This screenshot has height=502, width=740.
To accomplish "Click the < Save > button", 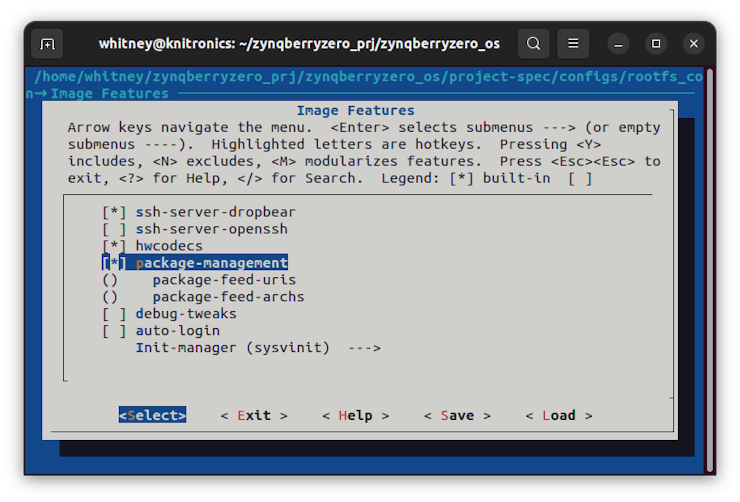I will 457,415.
